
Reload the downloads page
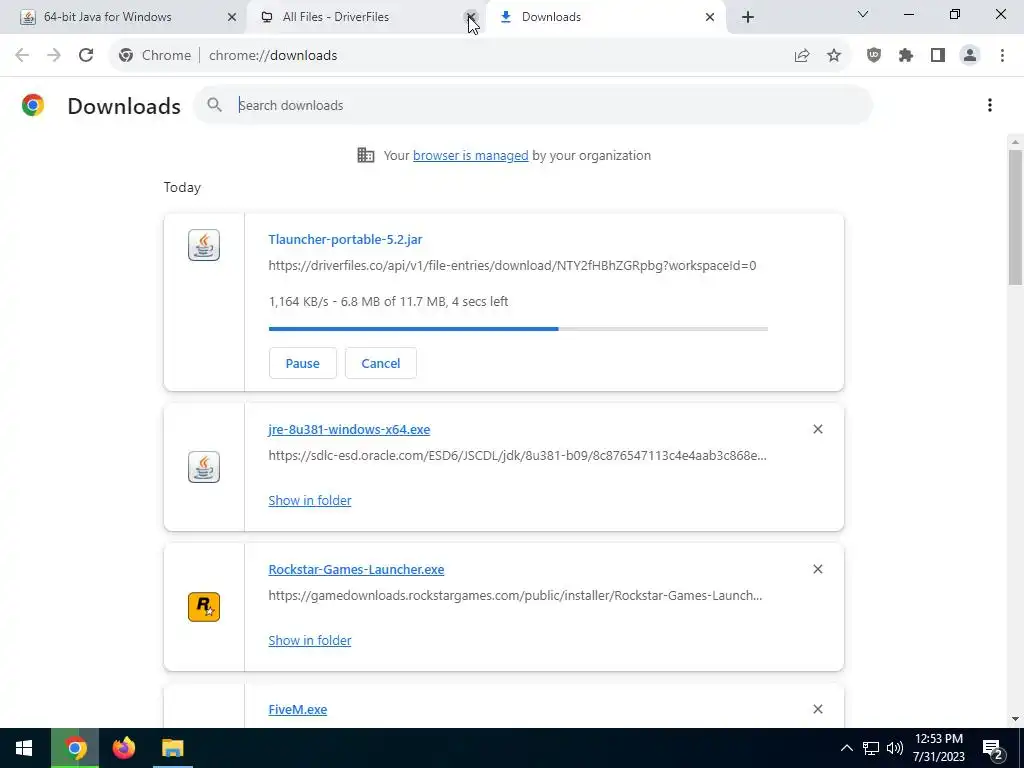click(86, 56)
